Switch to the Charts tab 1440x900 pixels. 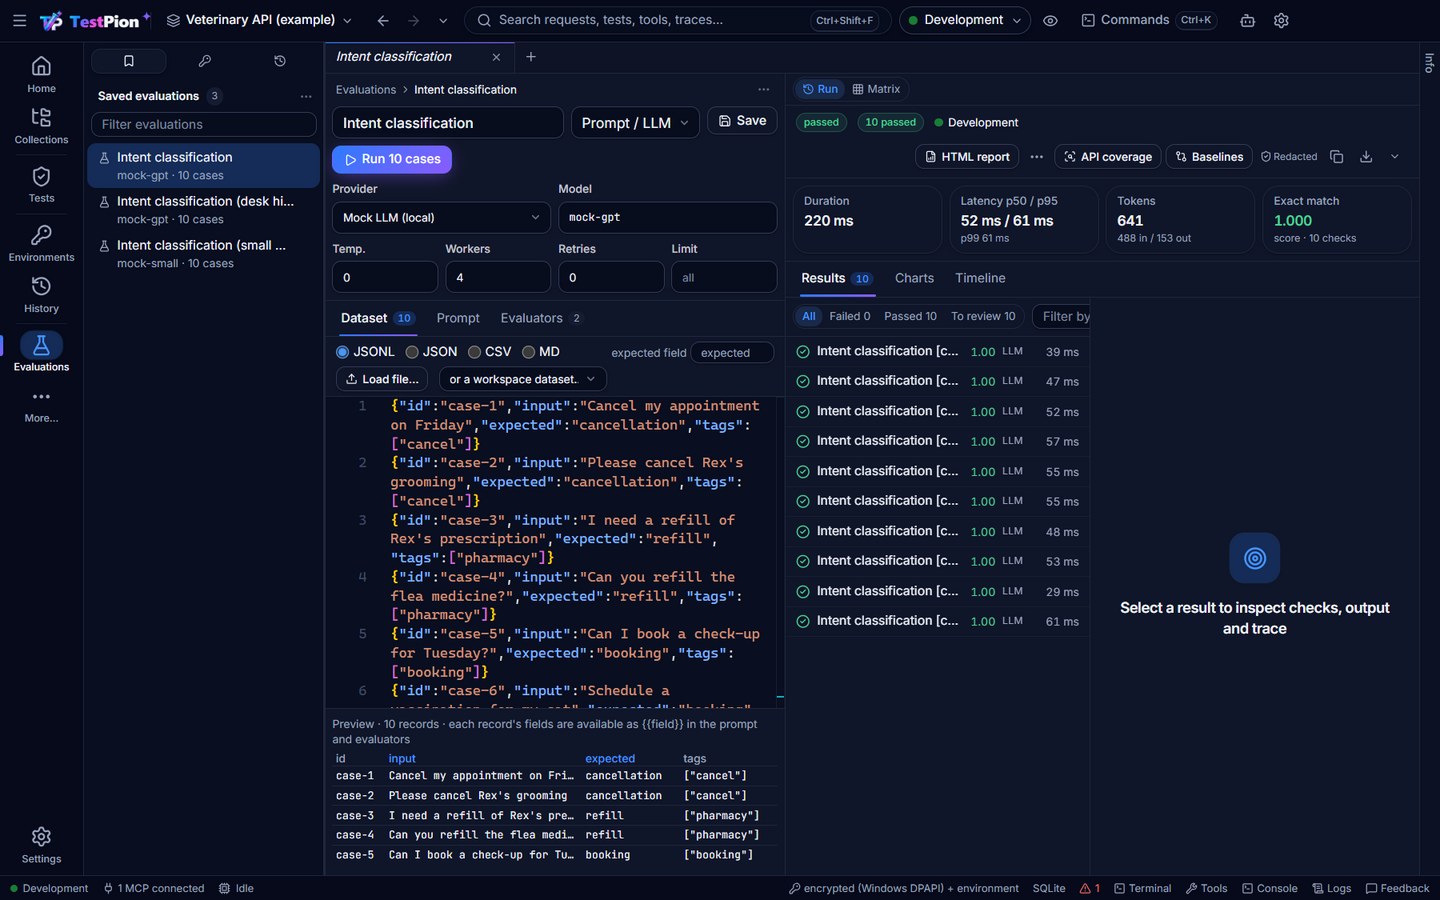(914, 278)
